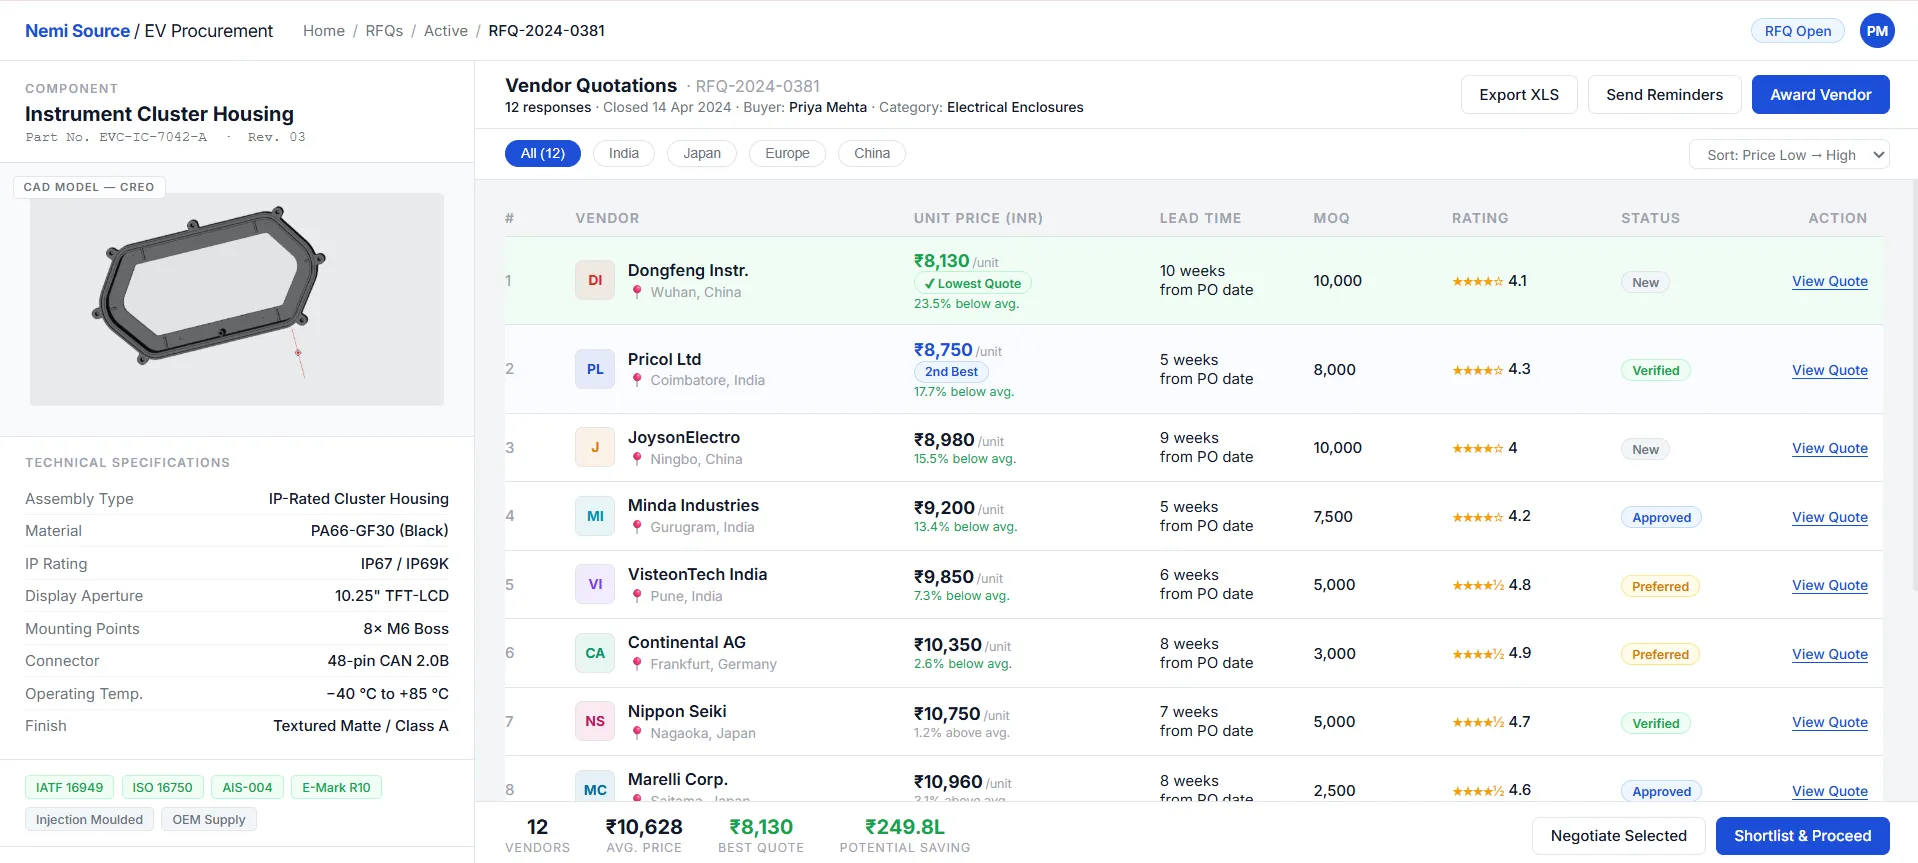Click the location pin next to Coimbatore, India
Screen dimensions: 1918x863
(x=637, y=380)
